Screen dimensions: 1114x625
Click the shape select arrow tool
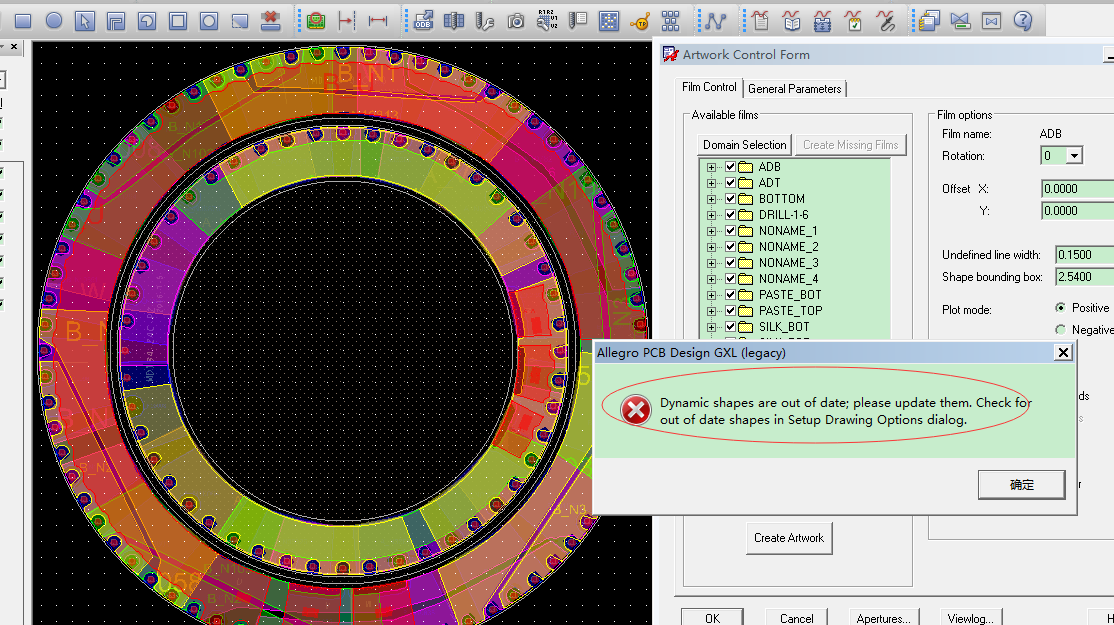[x=85, y=20]
